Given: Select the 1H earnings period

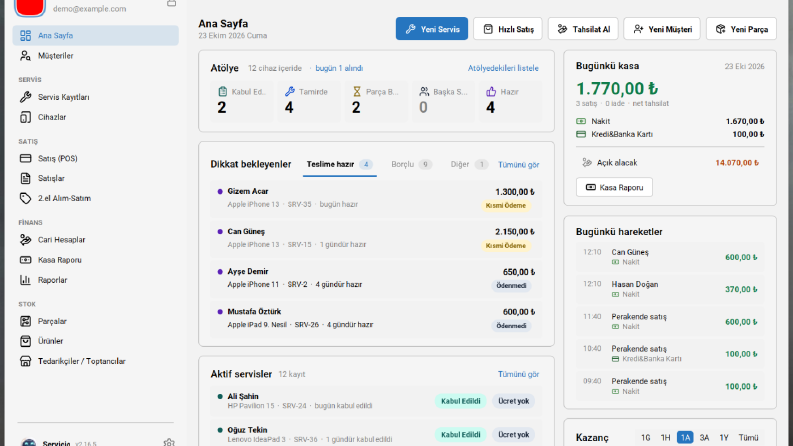Looking at the screenshot, I should click(666, 438).
